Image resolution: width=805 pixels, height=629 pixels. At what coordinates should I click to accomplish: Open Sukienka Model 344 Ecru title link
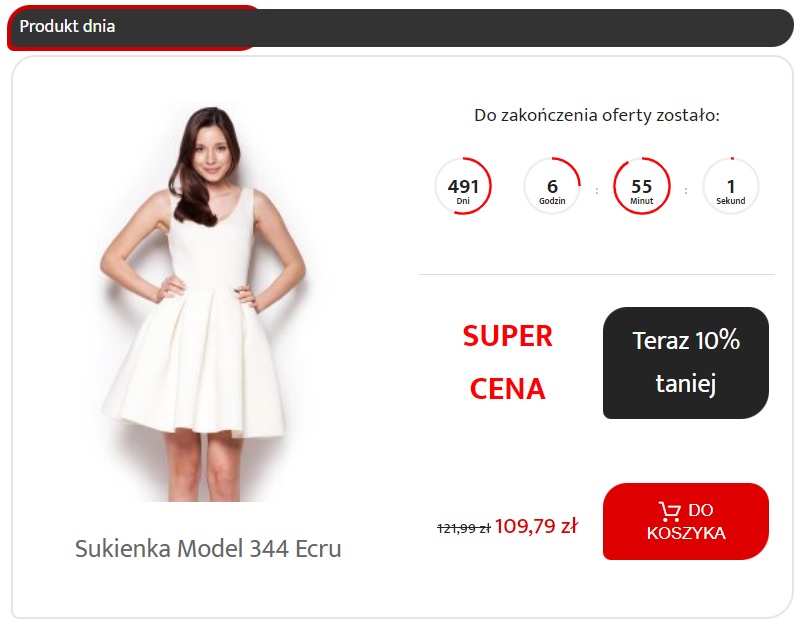pyautogui.click(x=208, y=548)
